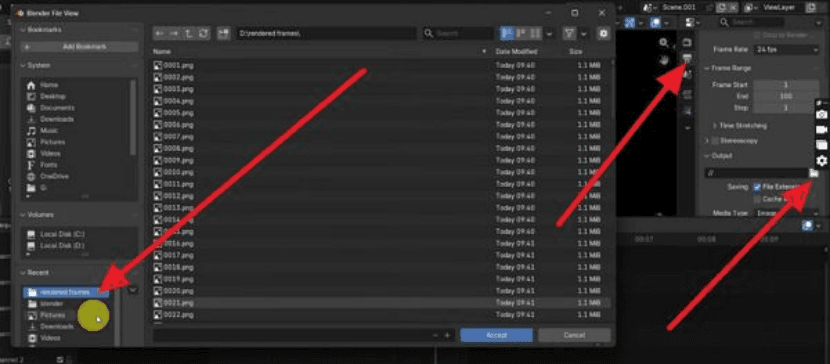
Task: Click file name input field
Action: pyautogui.click(x=291, y=335)
